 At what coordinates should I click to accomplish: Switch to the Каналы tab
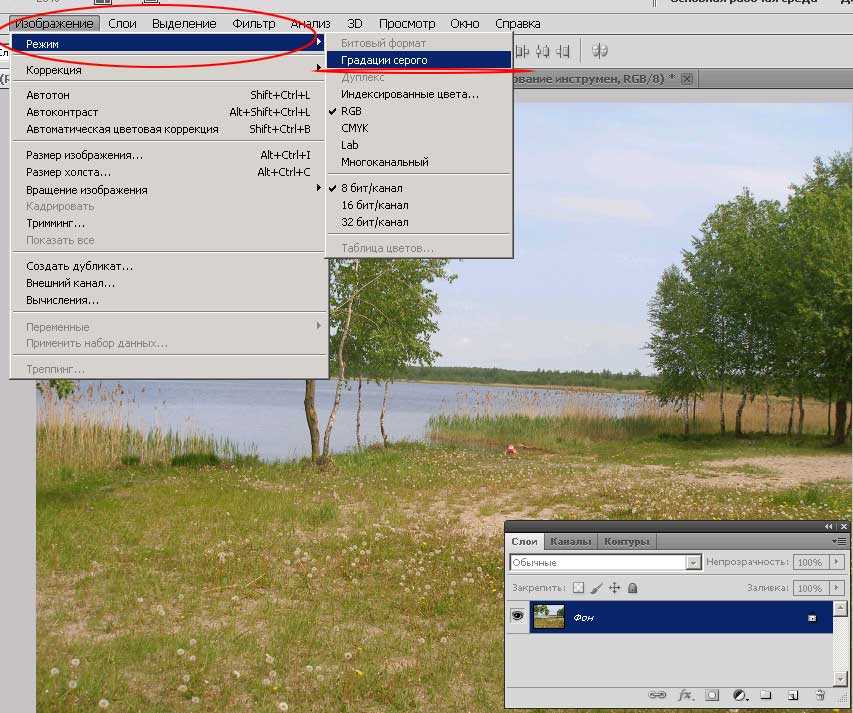pos(570,541)
